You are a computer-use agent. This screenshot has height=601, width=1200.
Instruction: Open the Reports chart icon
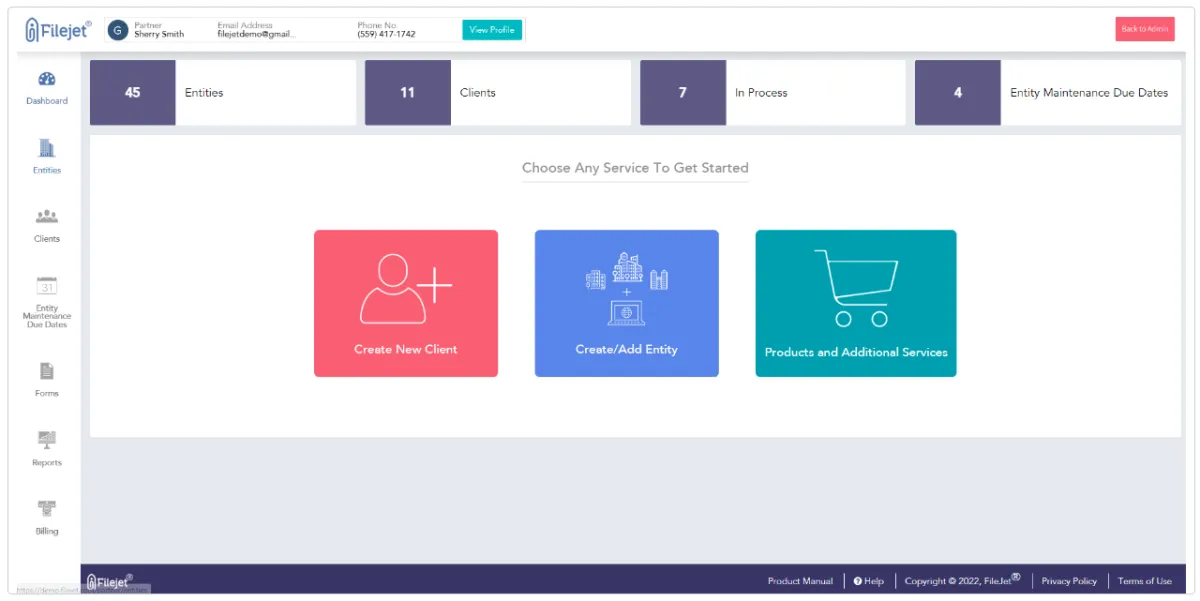[47, 440]
